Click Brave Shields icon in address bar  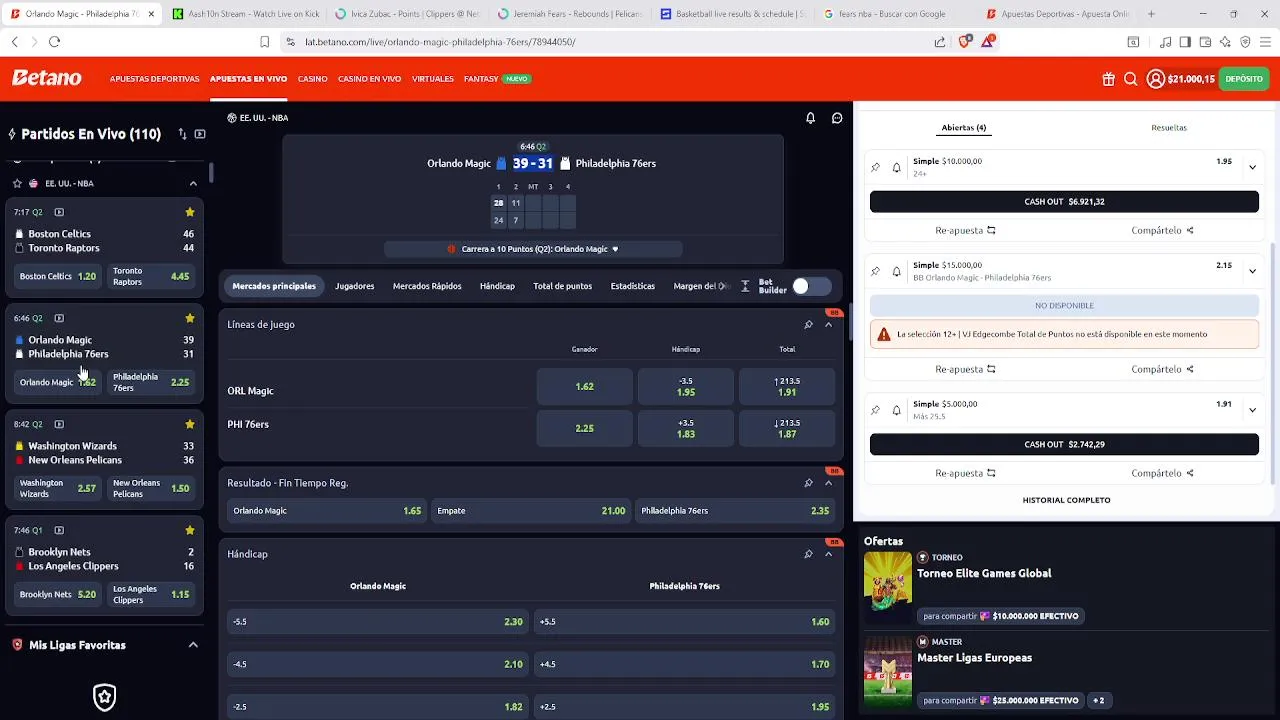pos(964,42)
